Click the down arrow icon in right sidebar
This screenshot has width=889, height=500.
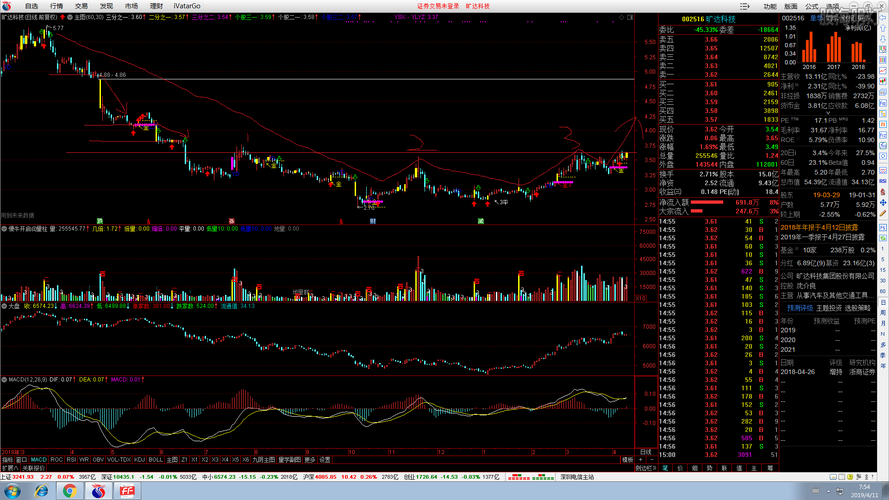[883, 39]
